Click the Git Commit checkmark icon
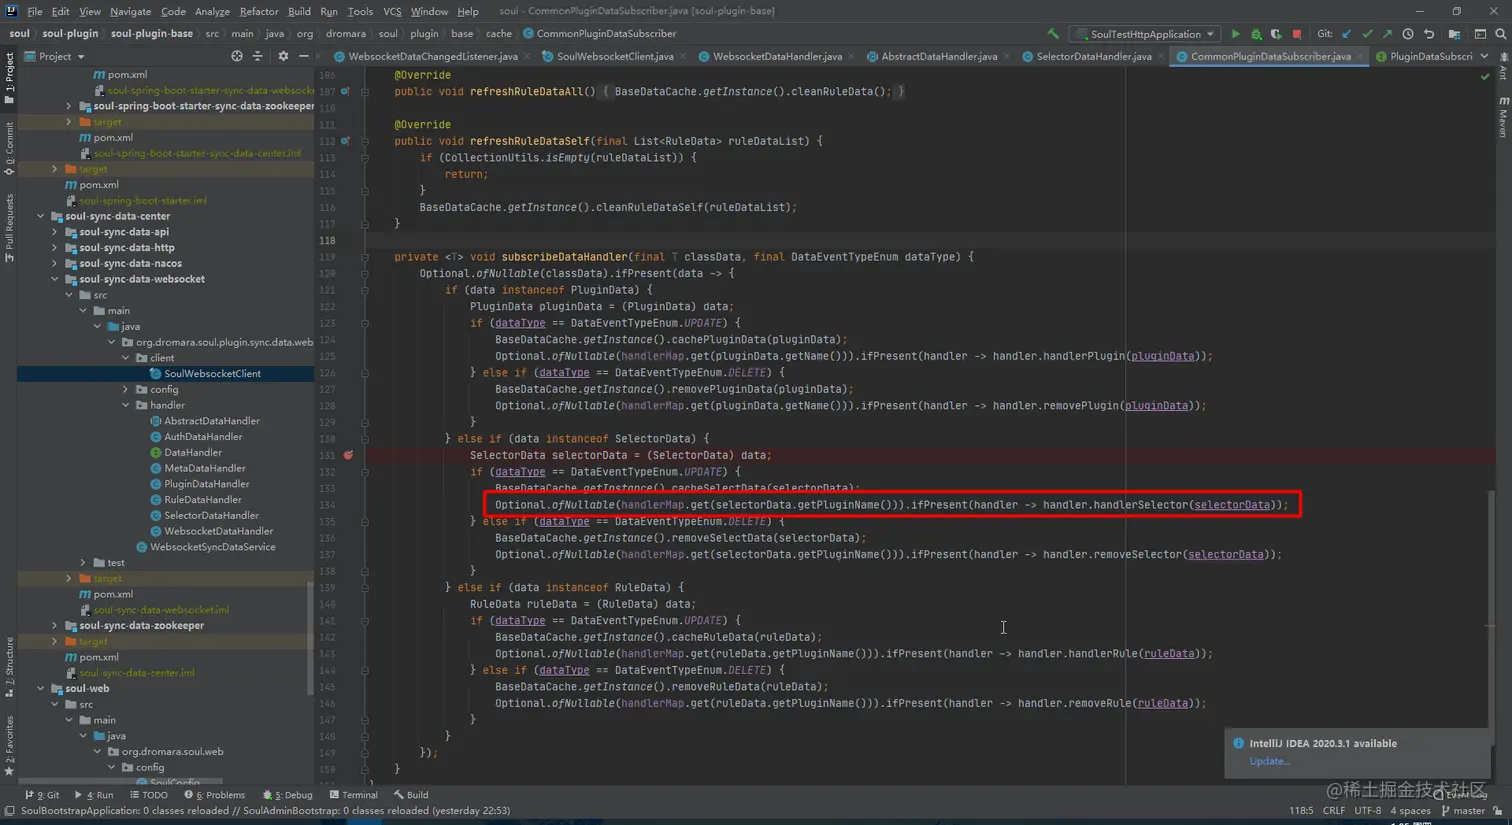This screenshot has height=825, width=1512. pyautogui.click(x=1367, y=34)
